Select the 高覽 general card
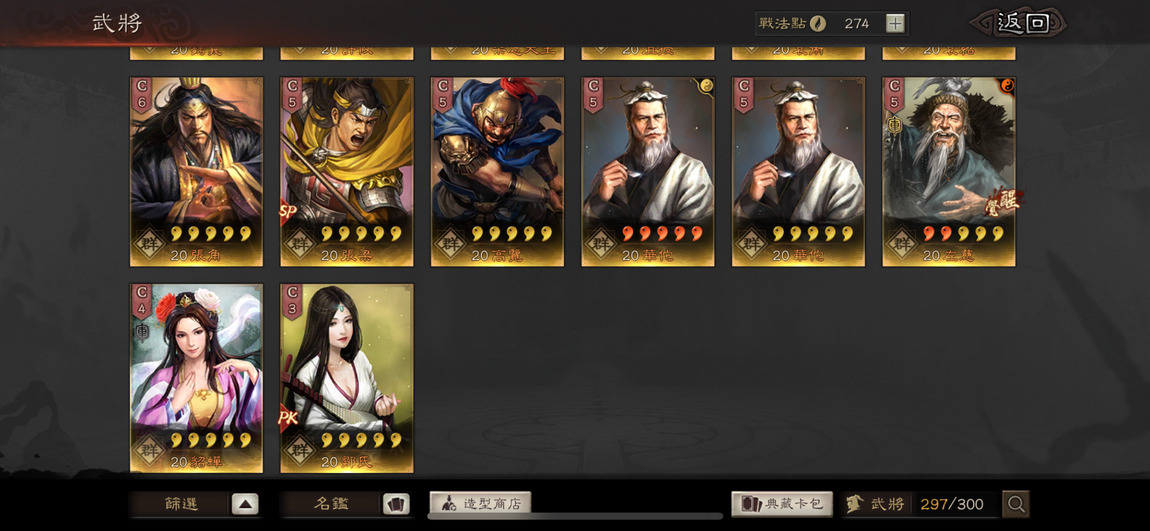 (497, 172)
